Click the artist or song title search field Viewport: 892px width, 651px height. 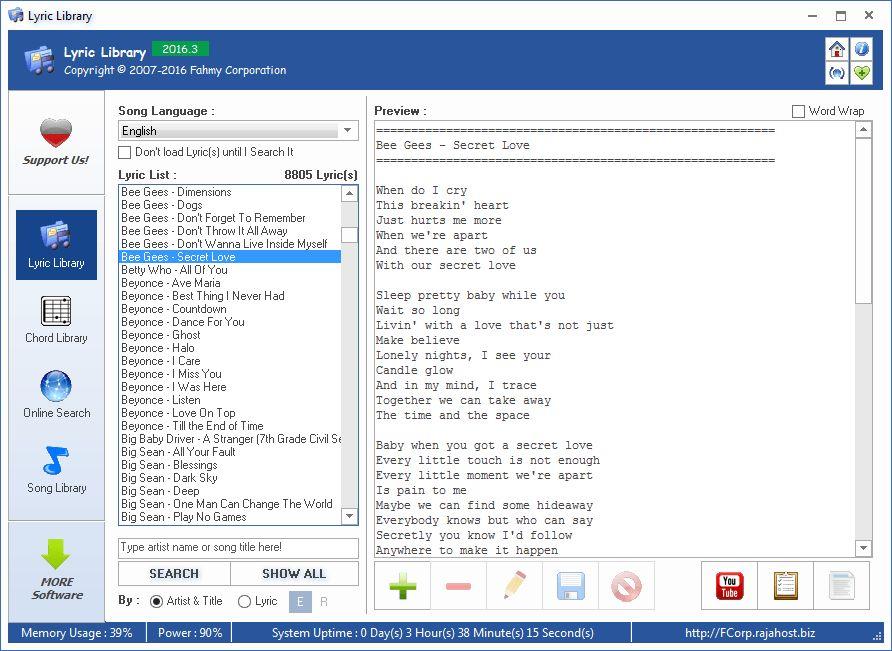click(x=238, y=548)
